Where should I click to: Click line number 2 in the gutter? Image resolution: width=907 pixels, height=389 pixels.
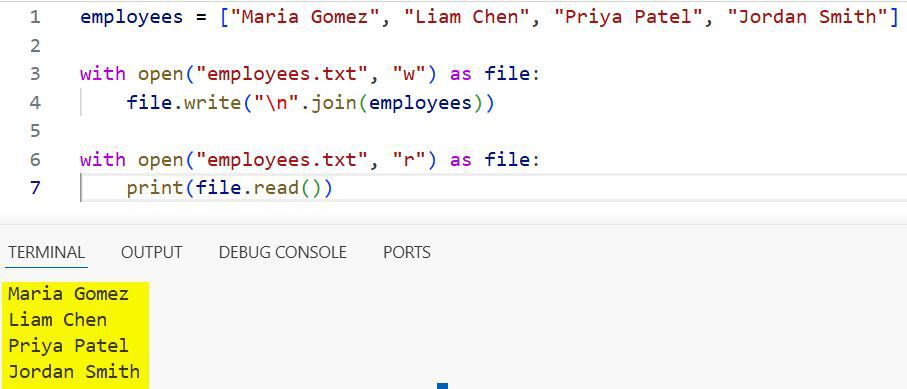click(35, 46)
